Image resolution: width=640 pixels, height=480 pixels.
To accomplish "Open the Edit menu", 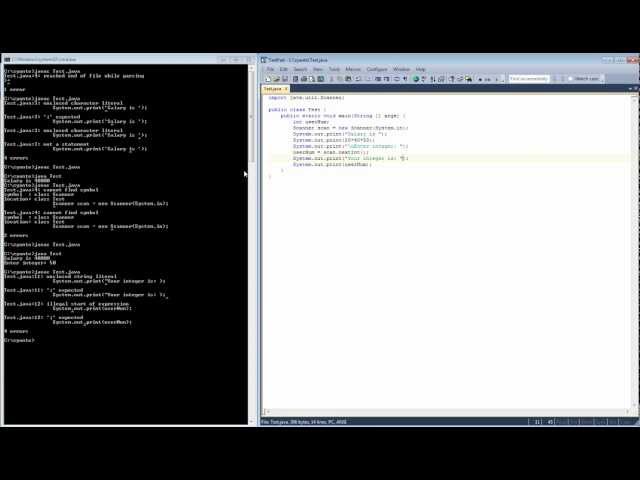I will (x=284, y=69).
